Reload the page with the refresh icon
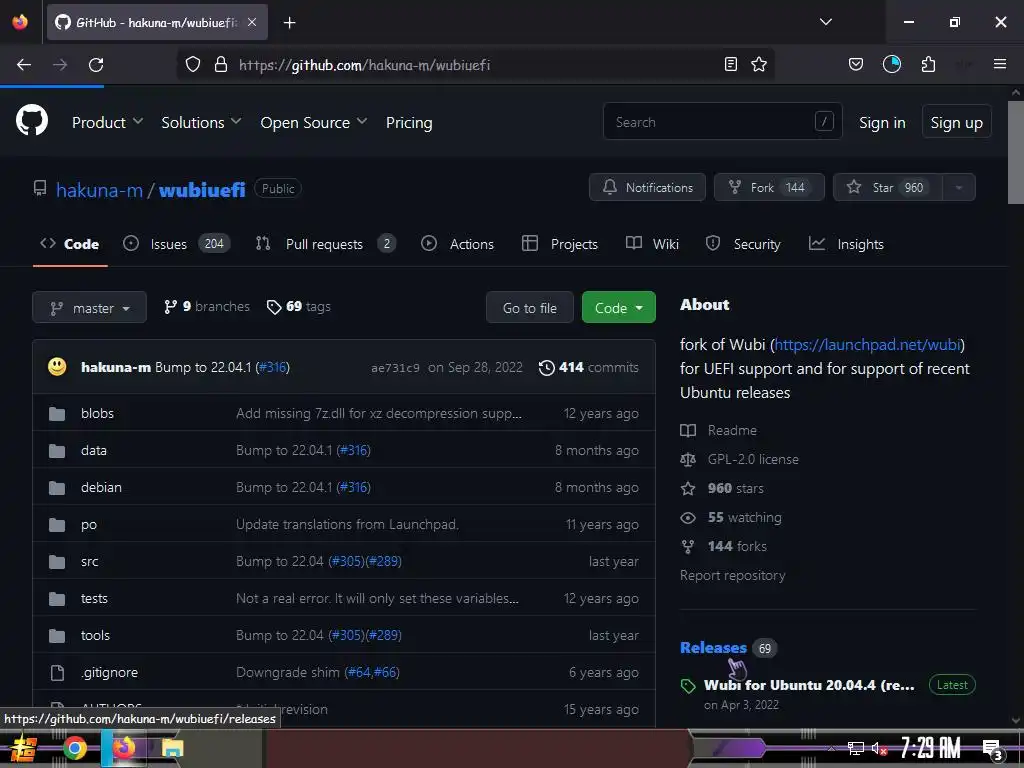Viewport: 1024px width, 768px height. [96, 64]
